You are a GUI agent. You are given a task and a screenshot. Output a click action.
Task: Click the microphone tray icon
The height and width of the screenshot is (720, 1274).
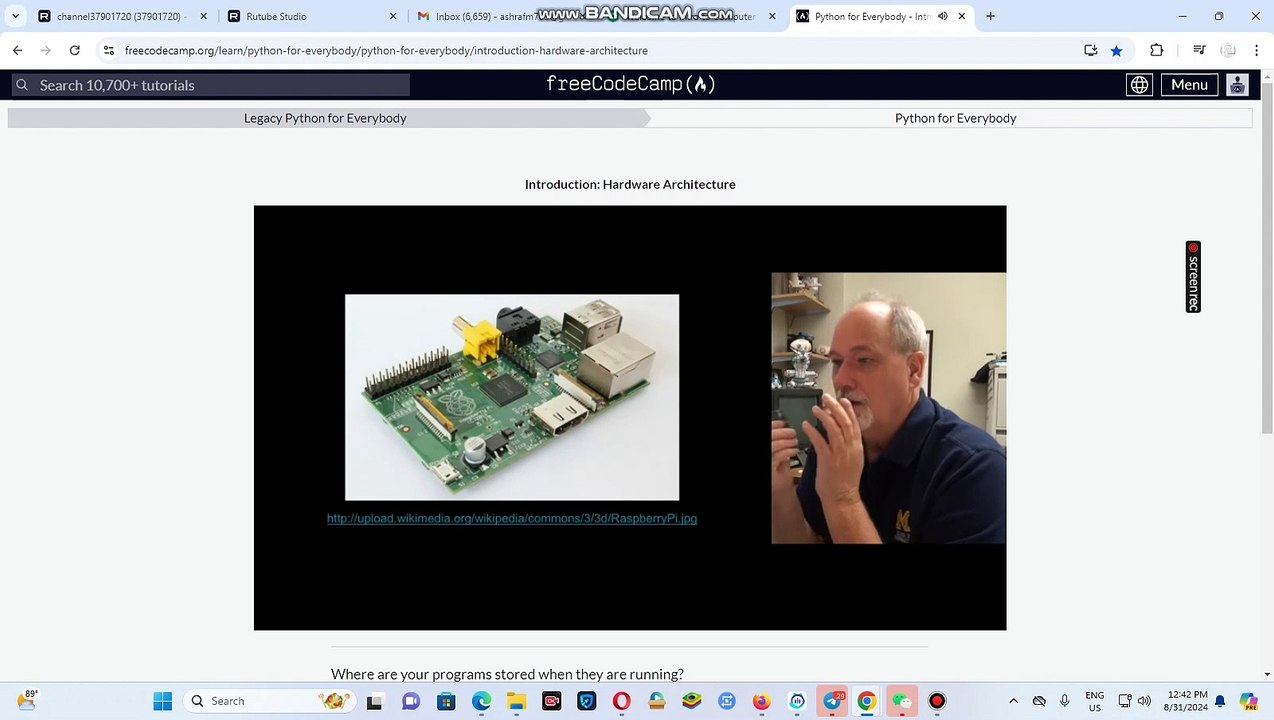(1065, 701)
